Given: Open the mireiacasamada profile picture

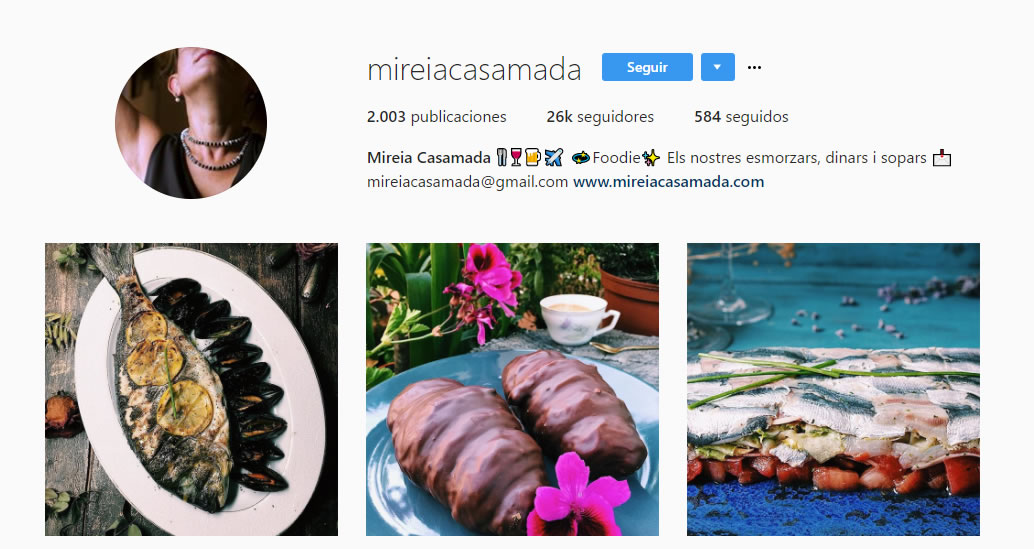Looking at the screenshot, I should 191,123.
